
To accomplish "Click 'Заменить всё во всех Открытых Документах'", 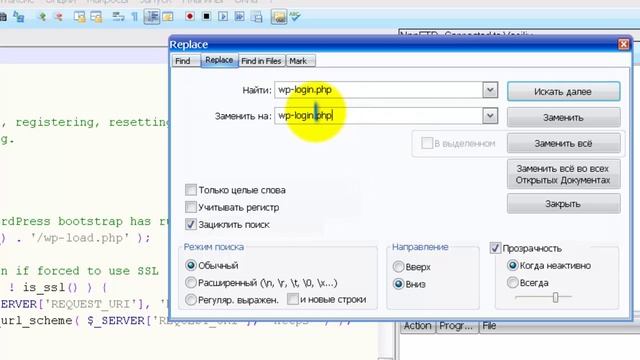I will click(563, 174).
